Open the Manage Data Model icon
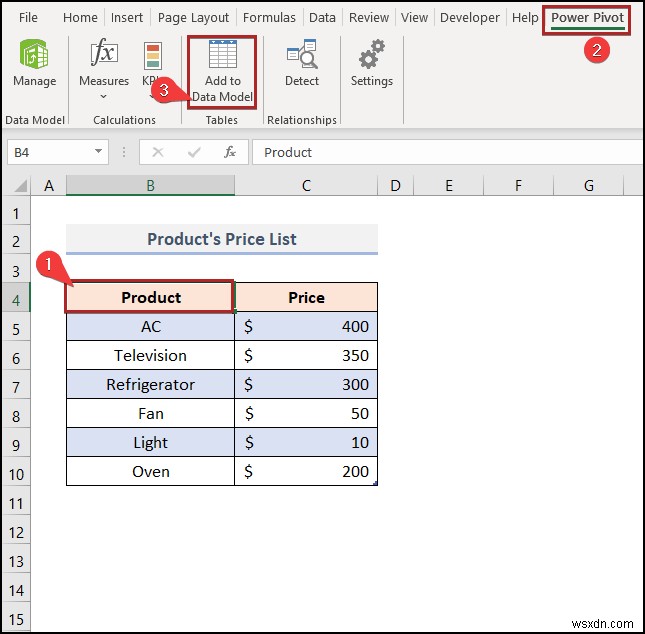The width and height of the screenshot is (645, 634). [34, 54]
